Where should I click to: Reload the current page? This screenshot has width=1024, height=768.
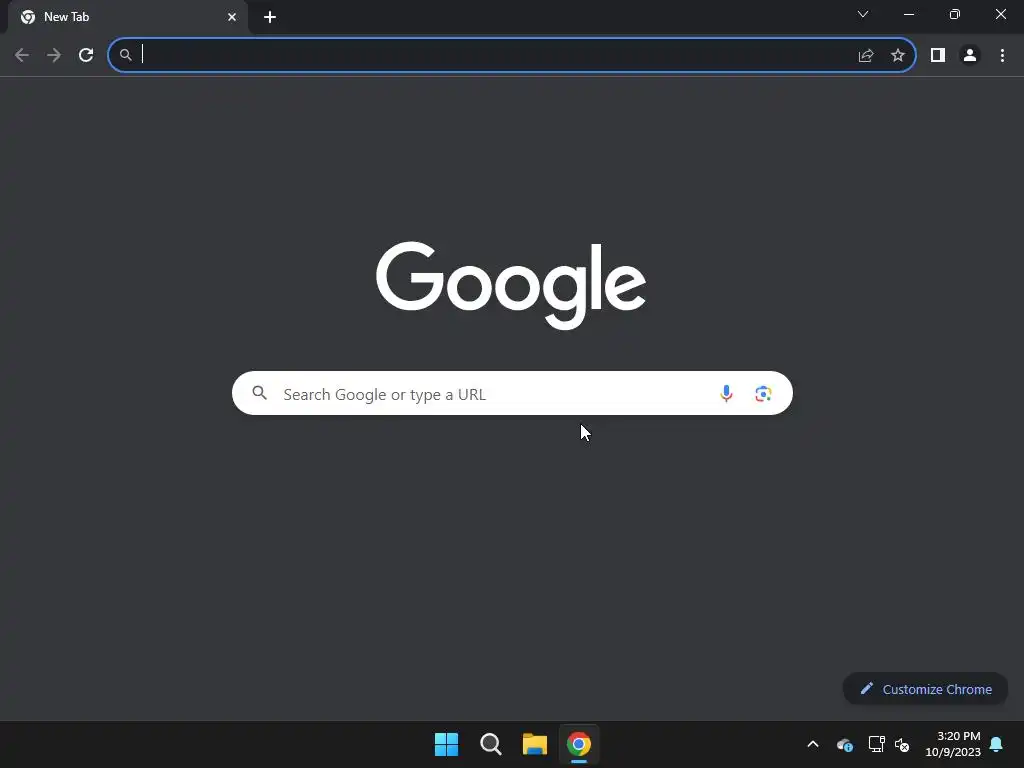click(86, 55)
